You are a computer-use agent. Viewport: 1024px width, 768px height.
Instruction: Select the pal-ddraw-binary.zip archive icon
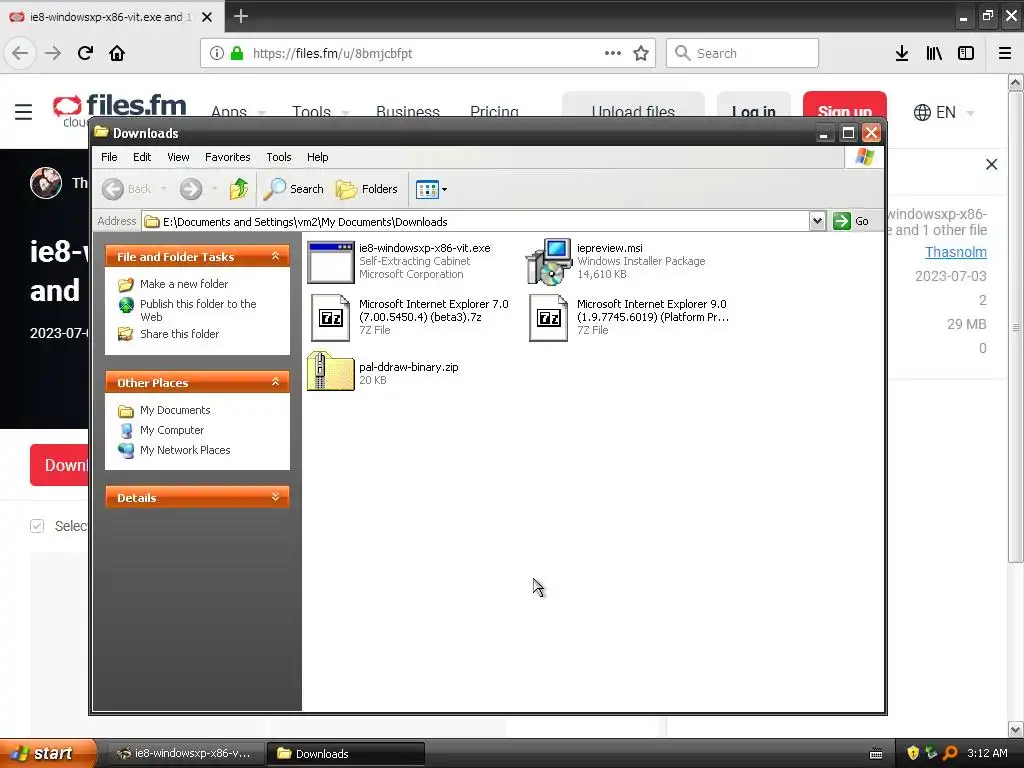[x=330, y=372]
